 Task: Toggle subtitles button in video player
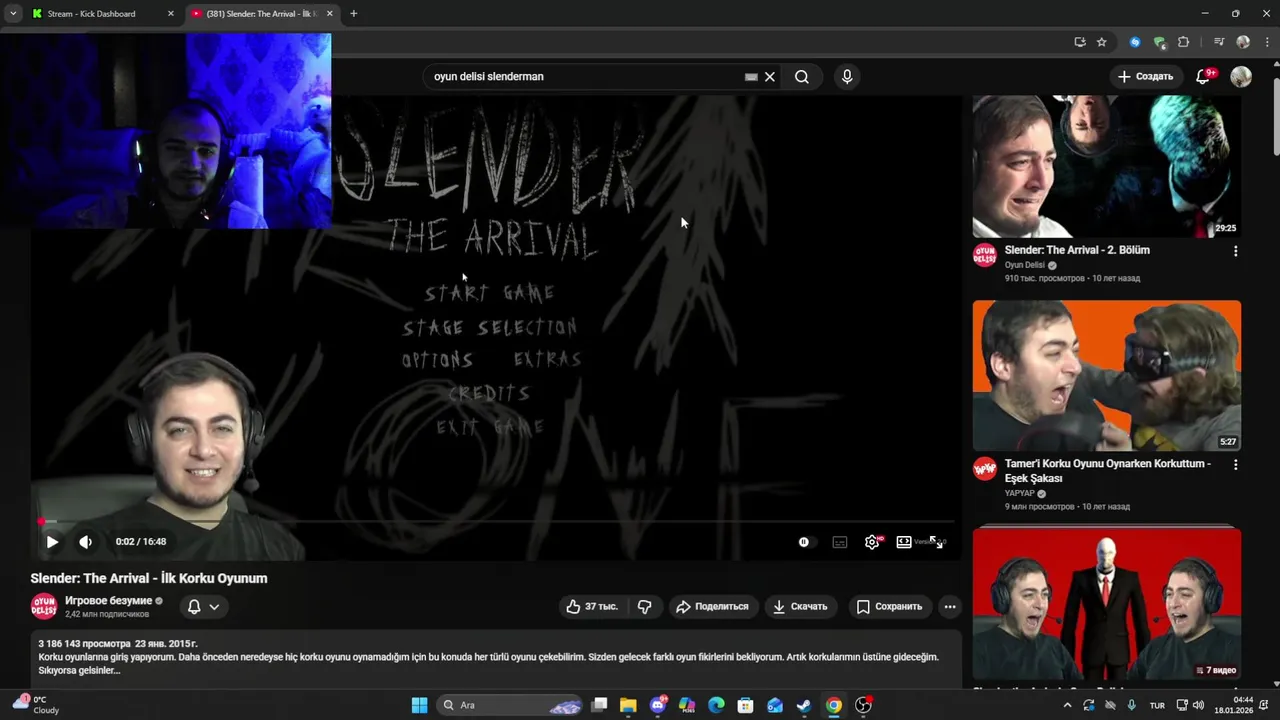point(840,542)
